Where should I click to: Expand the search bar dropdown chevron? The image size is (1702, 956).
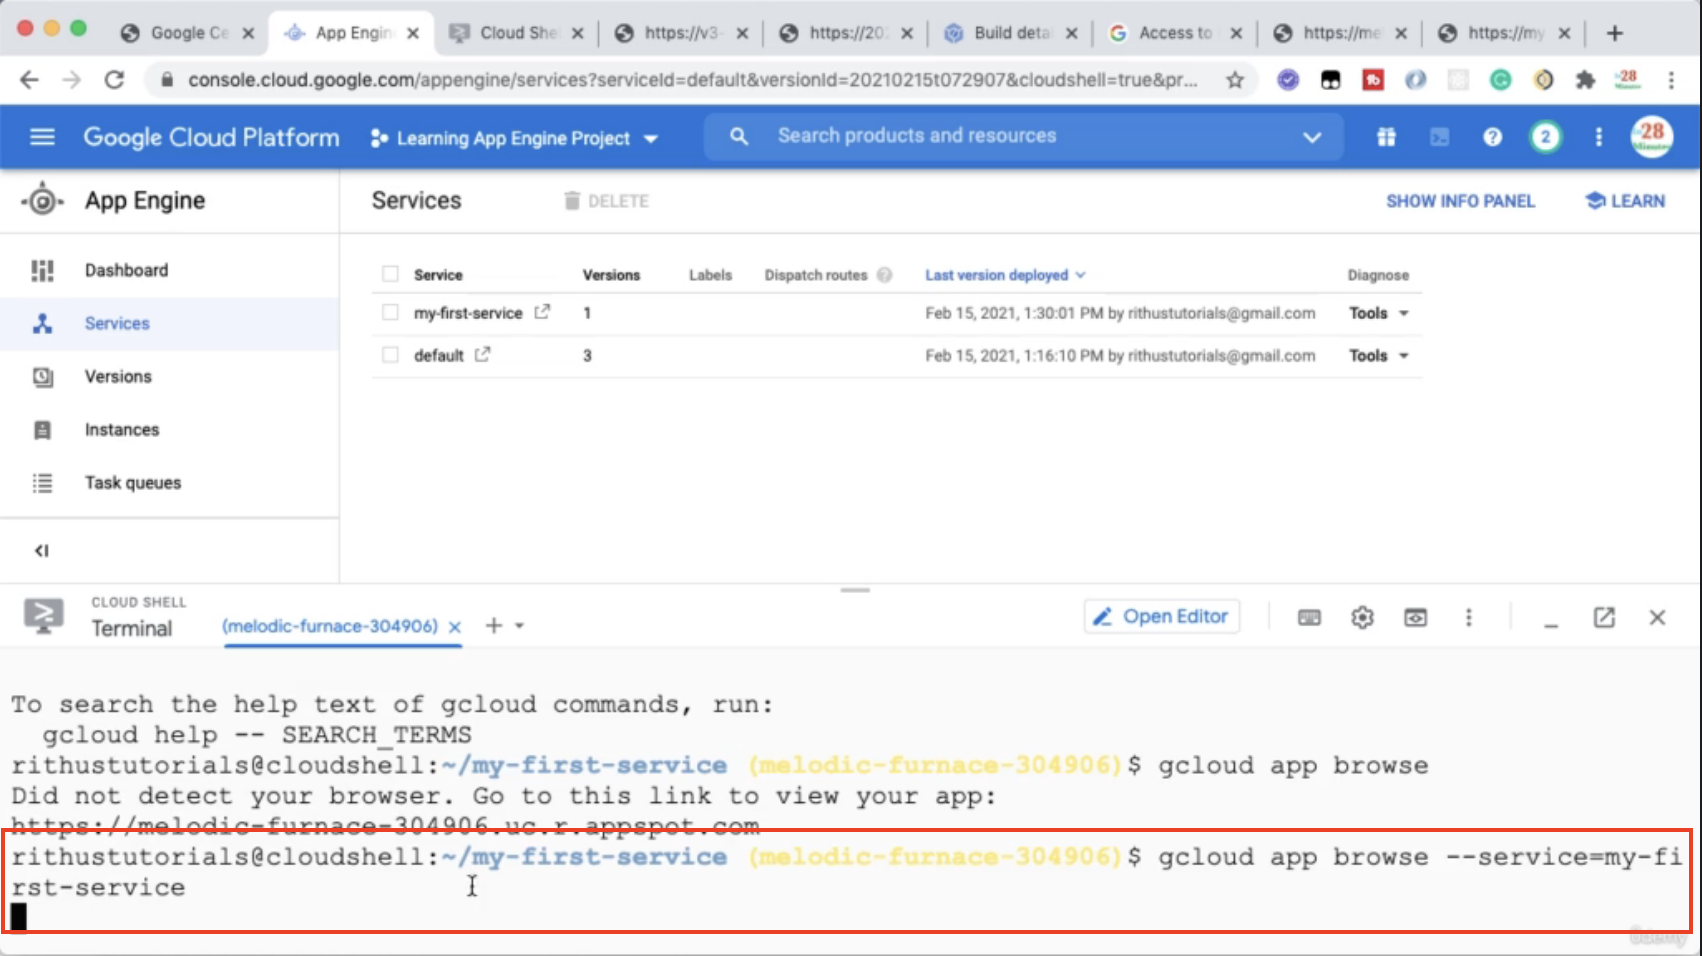click(x=1312, y=137)
